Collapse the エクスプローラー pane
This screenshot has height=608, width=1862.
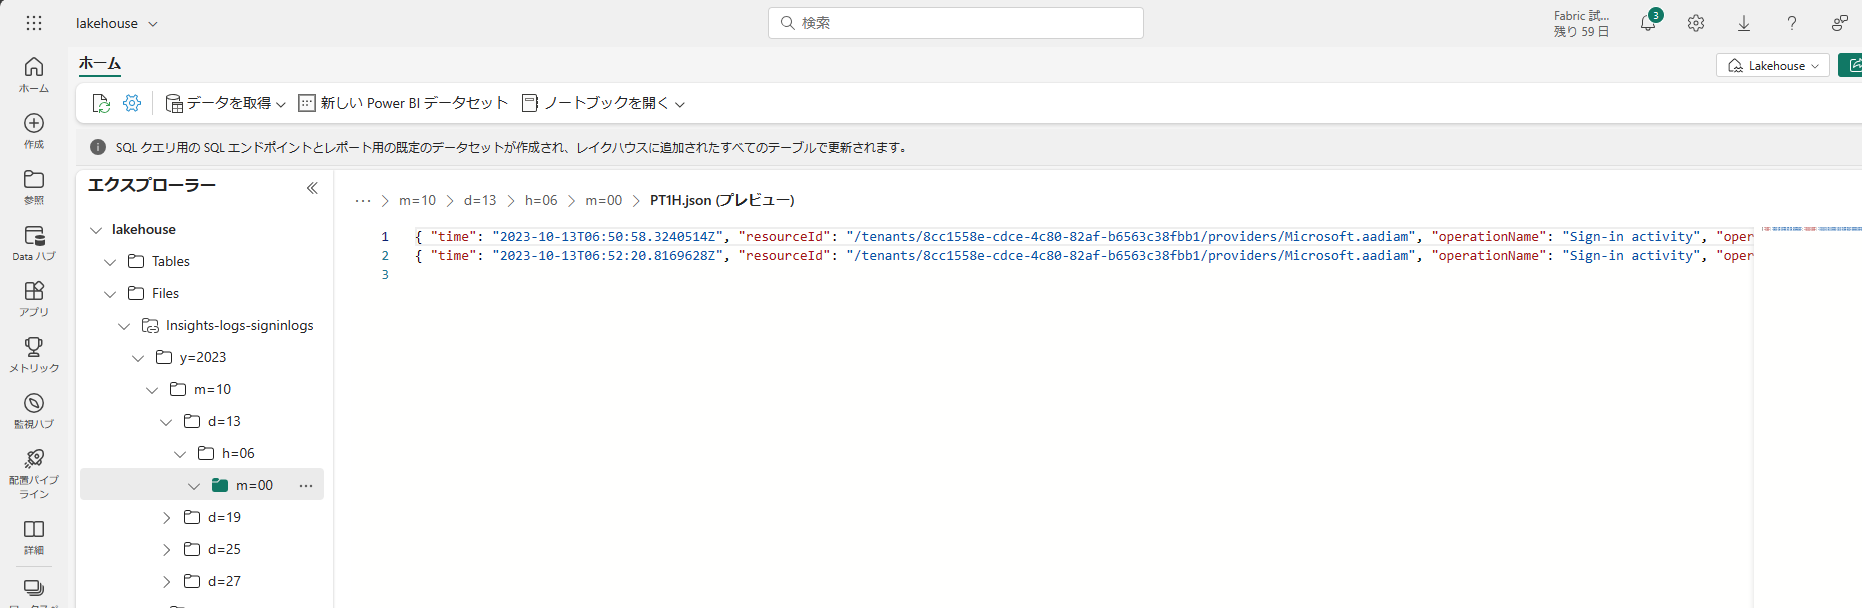[312, 188]
